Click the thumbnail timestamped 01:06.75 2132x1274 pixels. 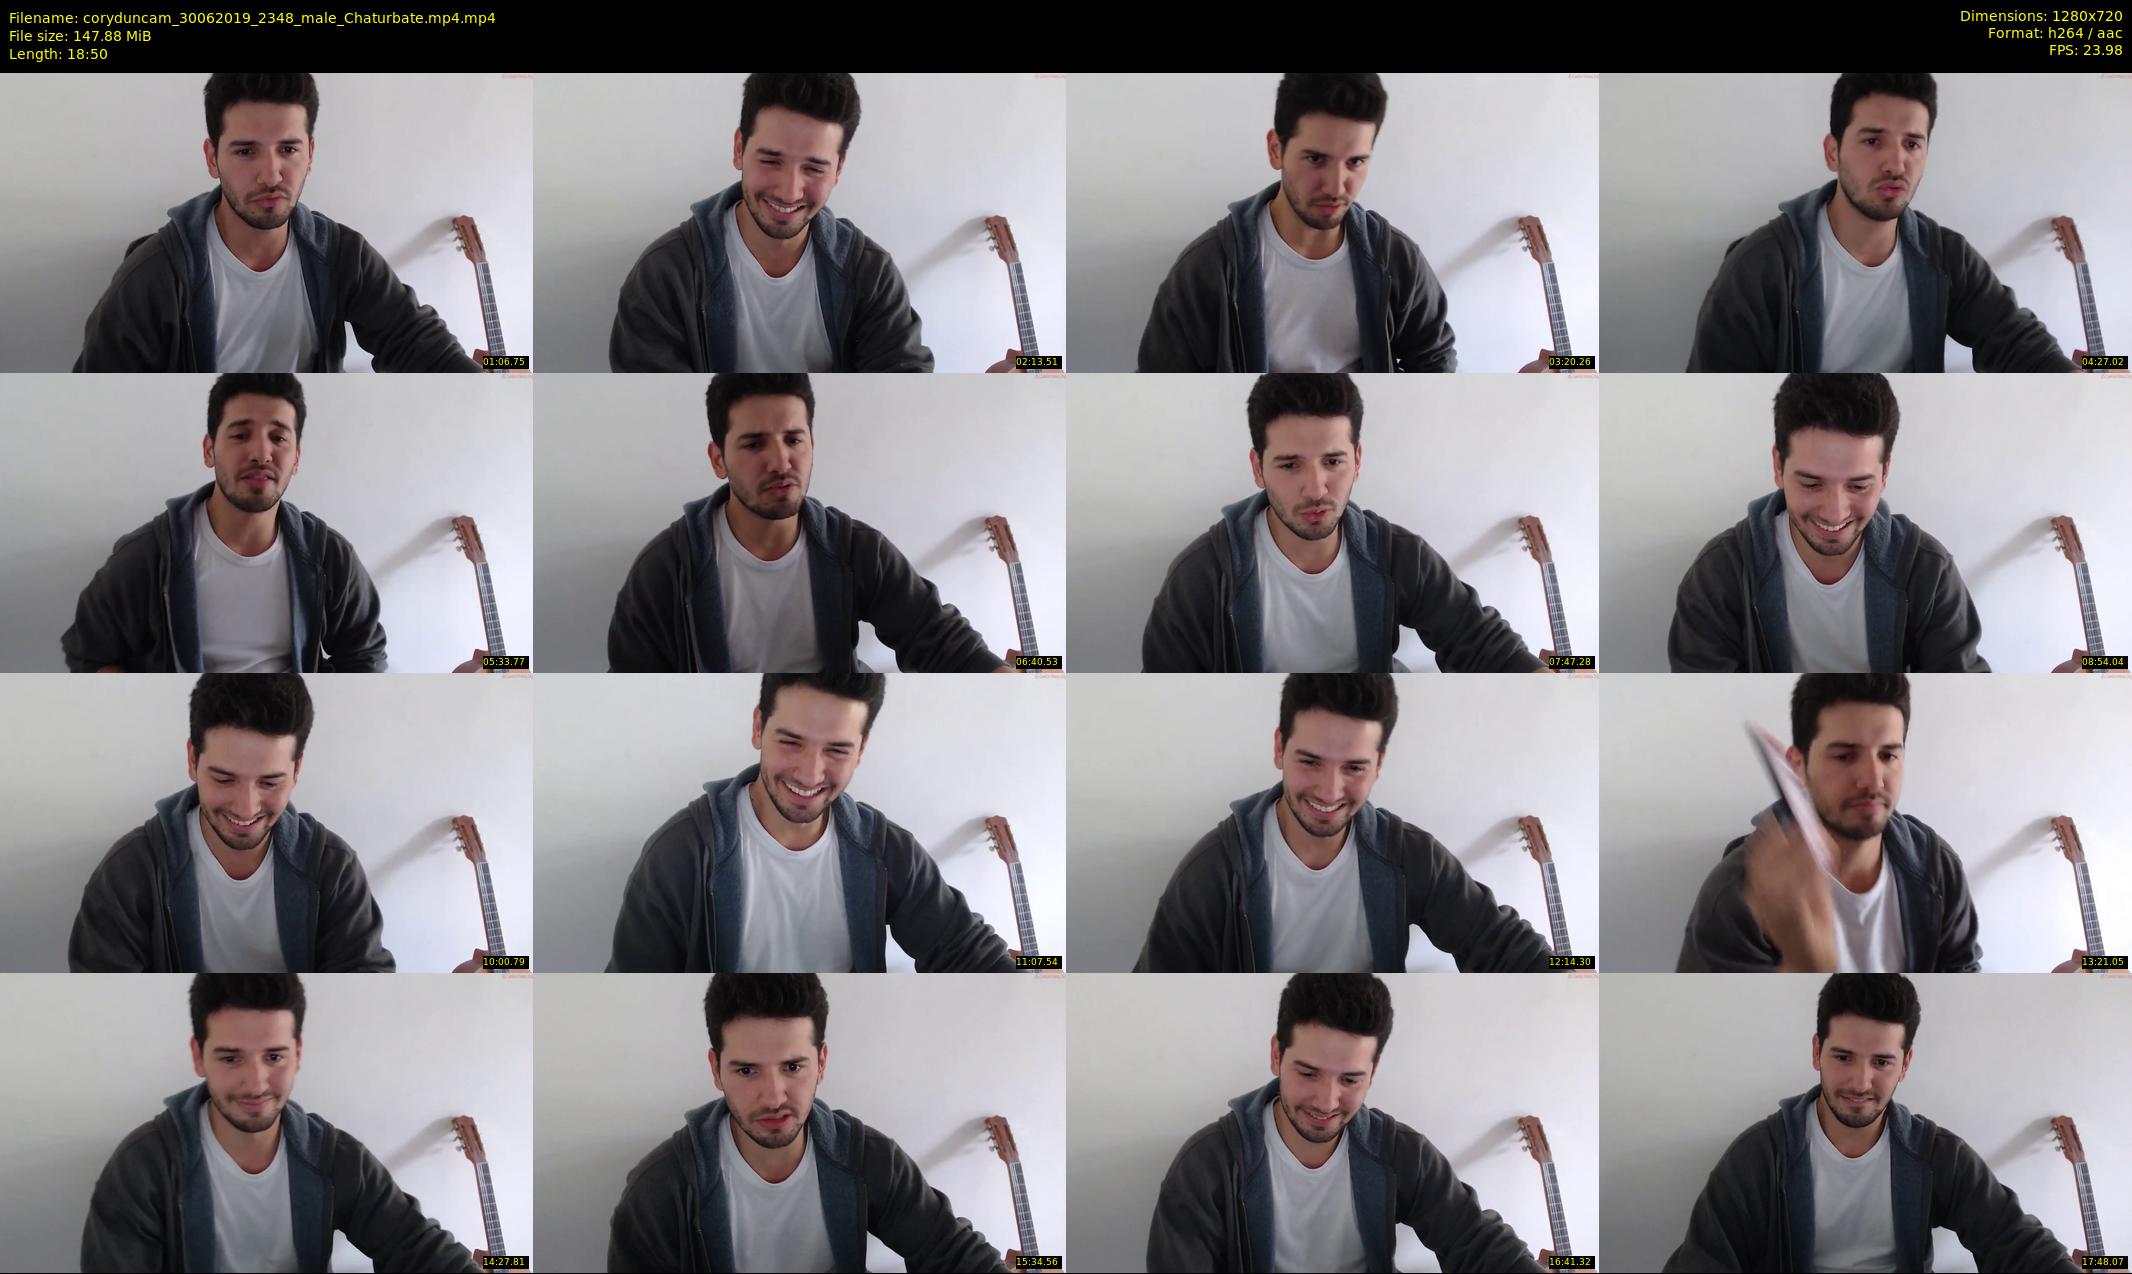coord(266,222)
